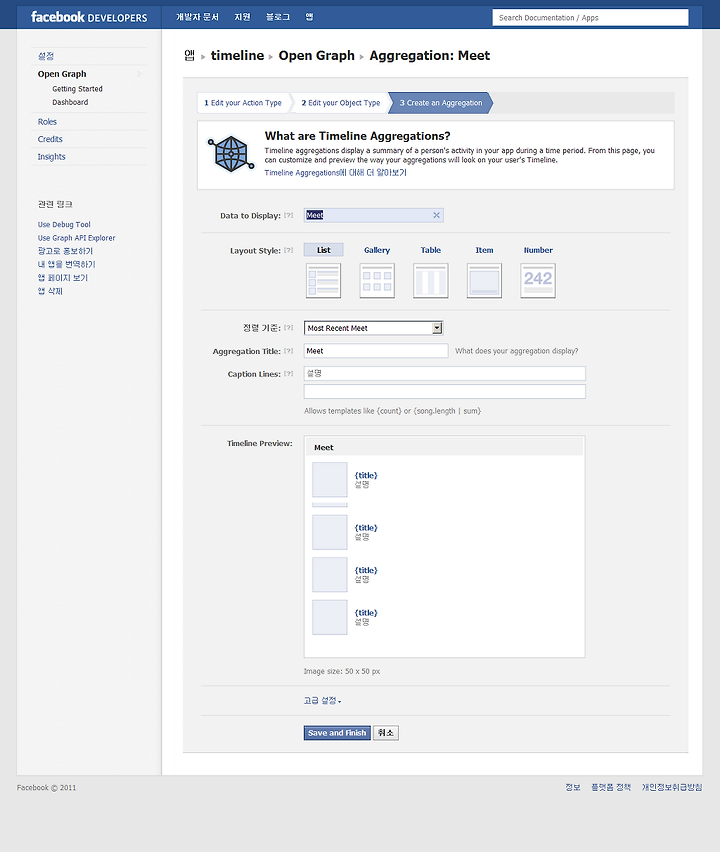Click the help [?] next to Aggregation Title
Viewport: 720px width, 852px height.
(x=289, y=351)
